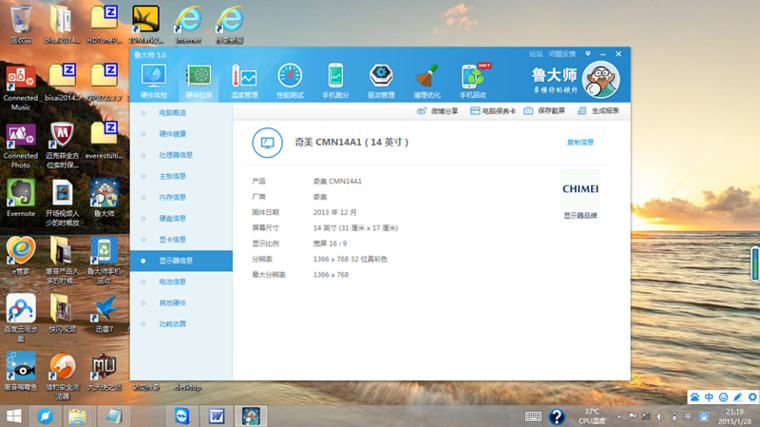760x427 pixels.
Task: Open 手机跑分 phone benchmark
Action: pos(335,81)
